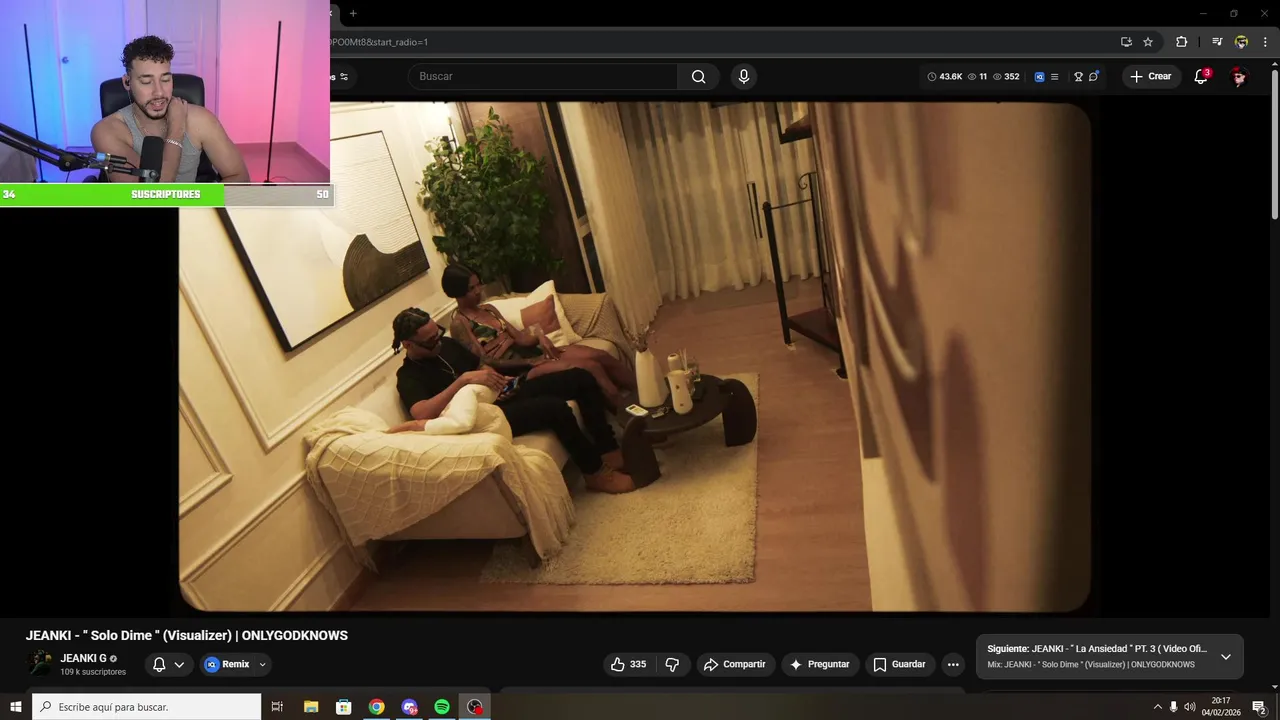
Task: Open the YouTube account avatar menu
Action: pyautogui.click(x=1238, y=76)
